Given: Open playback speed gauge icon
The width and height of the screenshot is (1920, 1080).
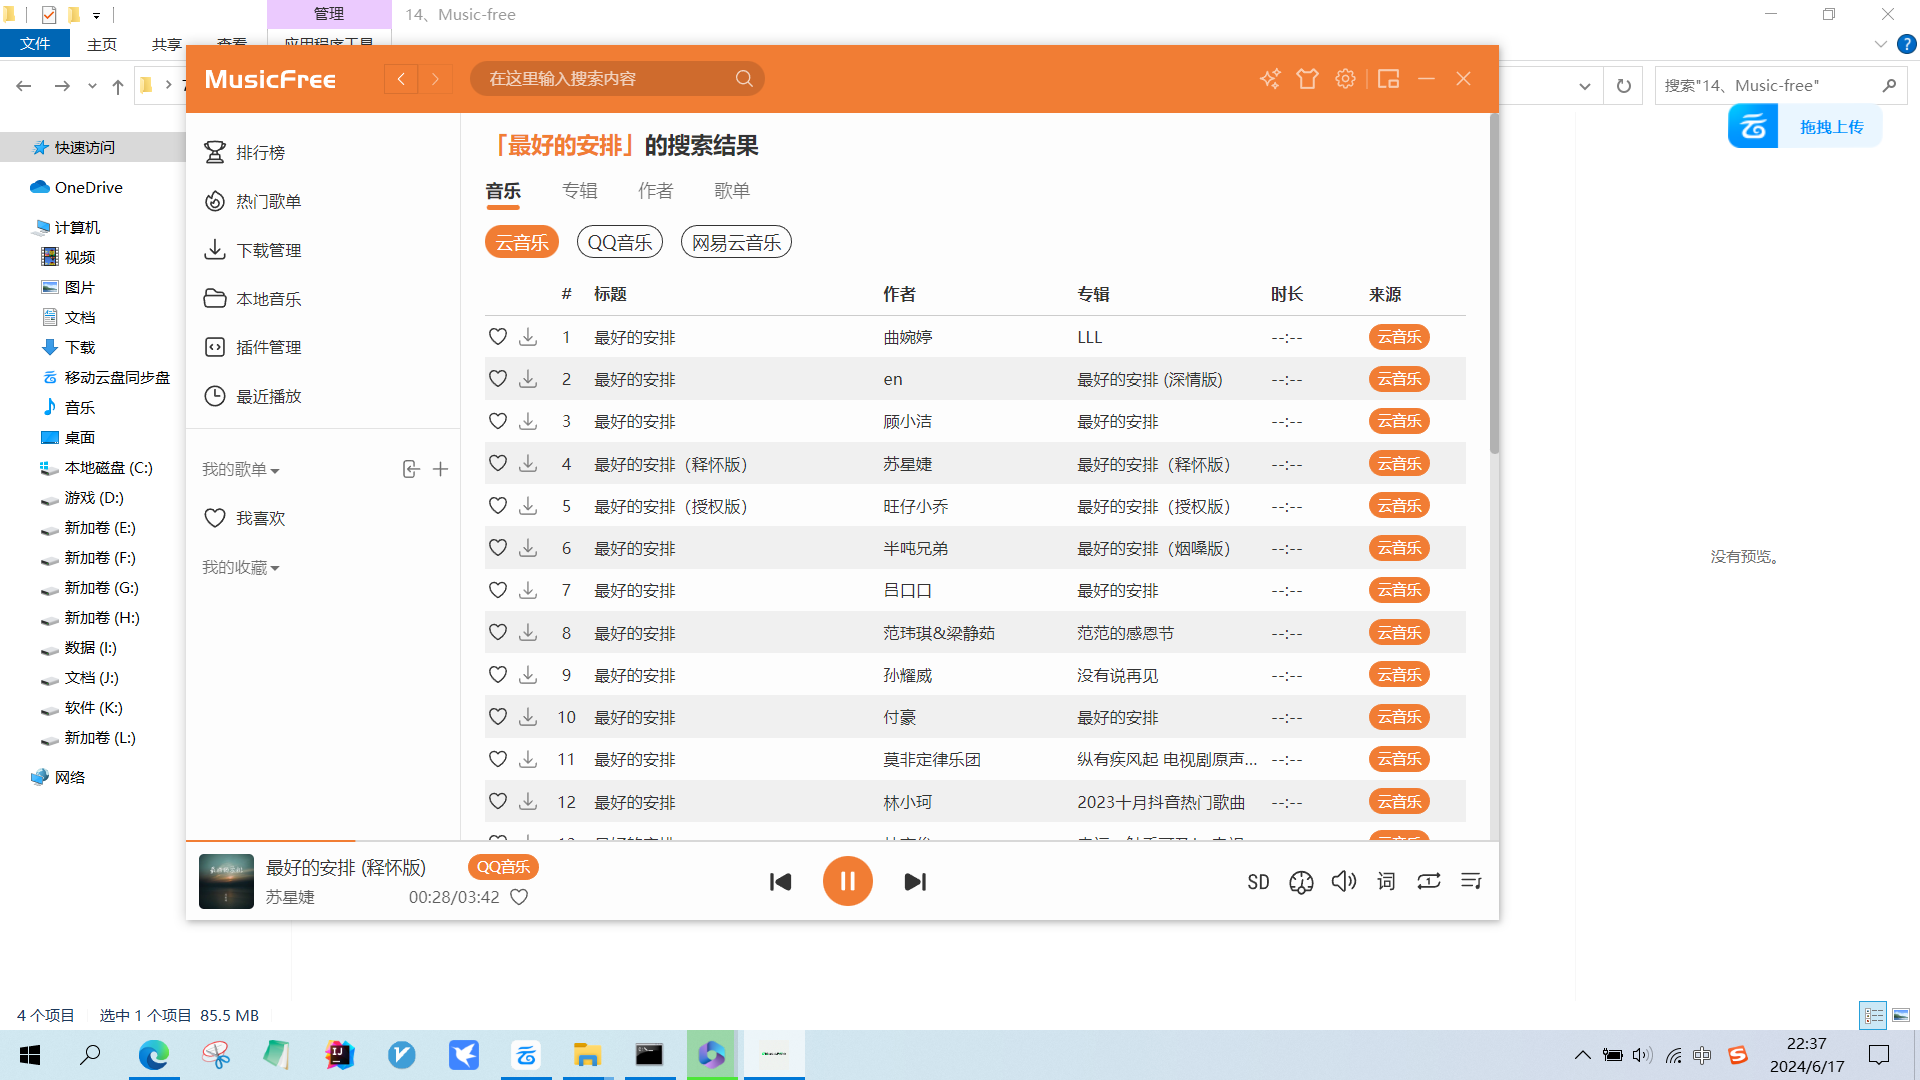Looking at the screenshot, I should pyautogui.click(x=1301, y=881).
